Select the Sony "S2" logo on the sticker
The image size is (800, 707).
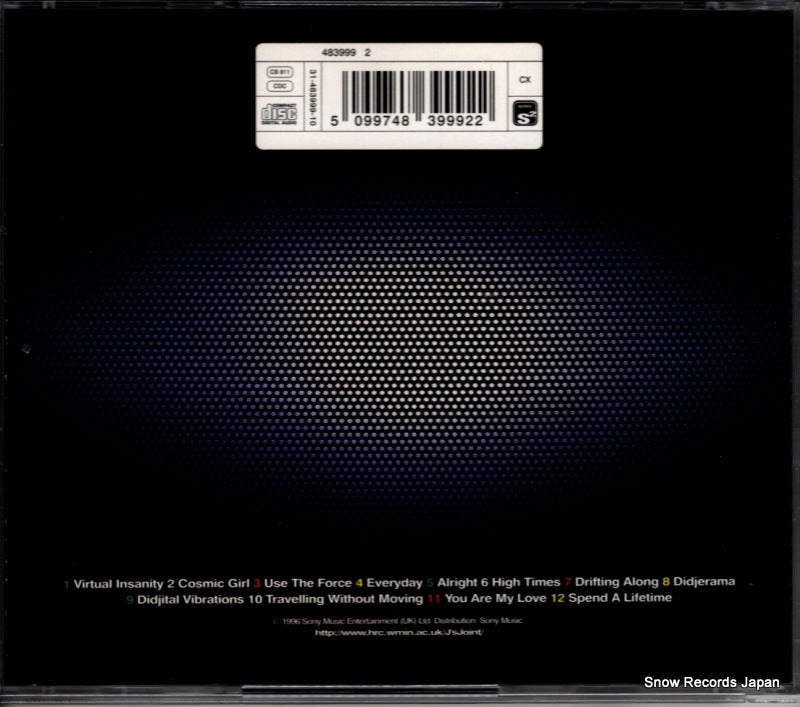(525, 114)
